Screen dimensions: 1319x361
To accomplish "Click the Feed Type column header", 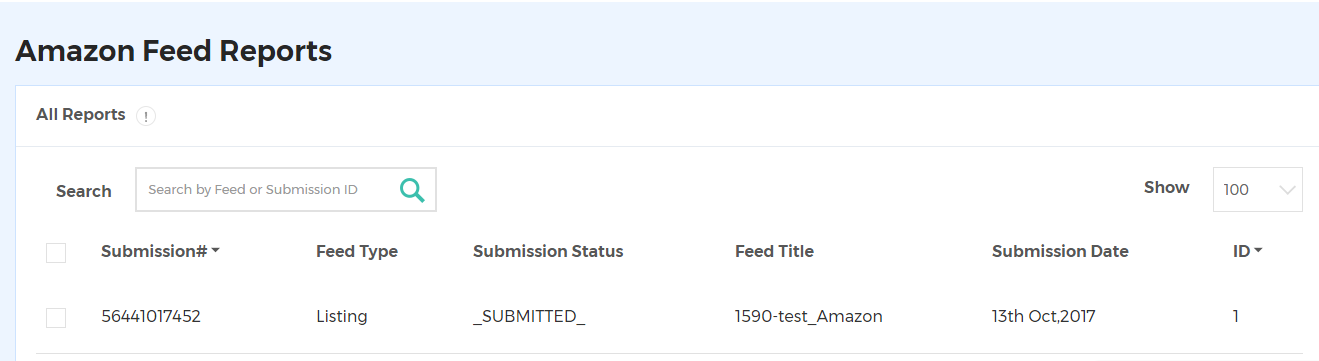I will pos(357,252).
